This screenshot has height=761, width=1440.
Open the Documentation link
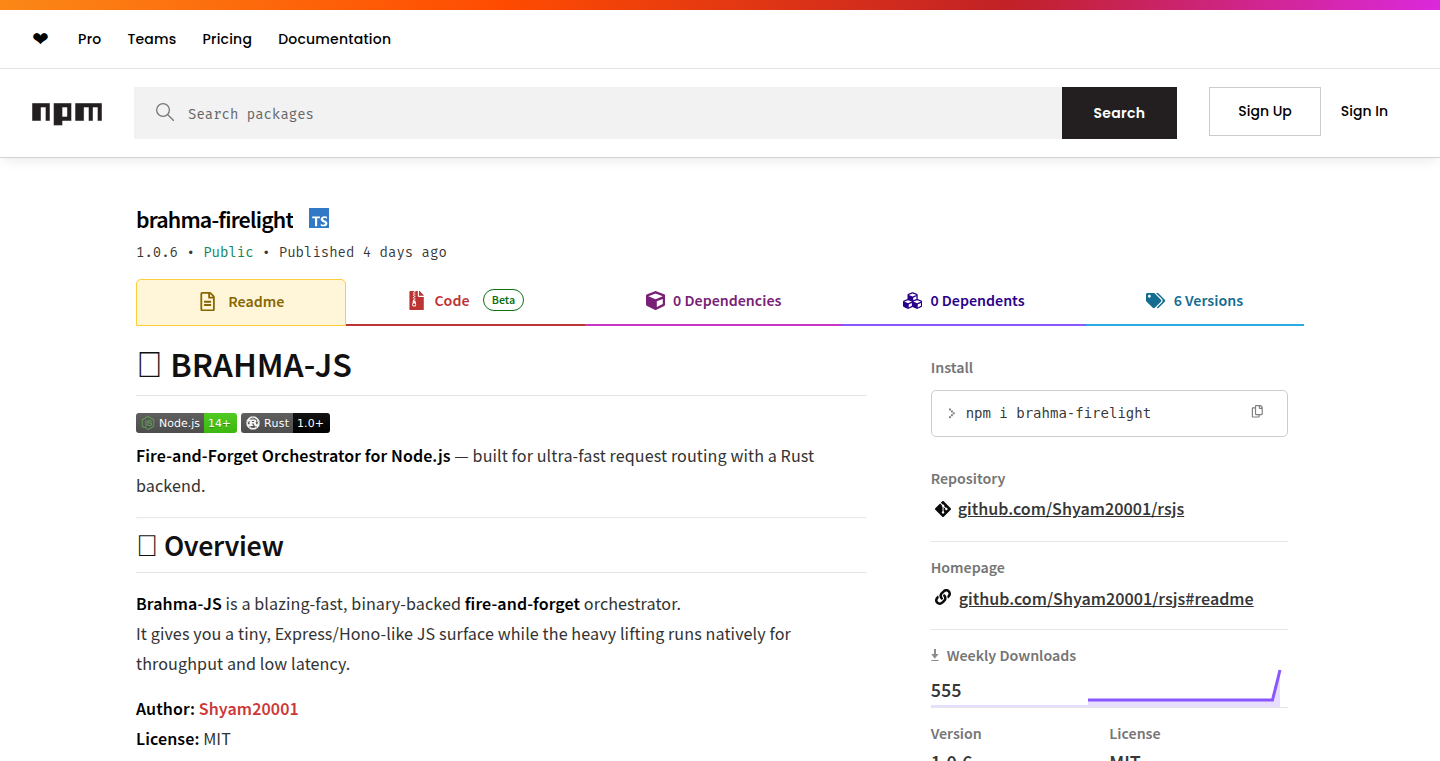[x=334, y=39]
